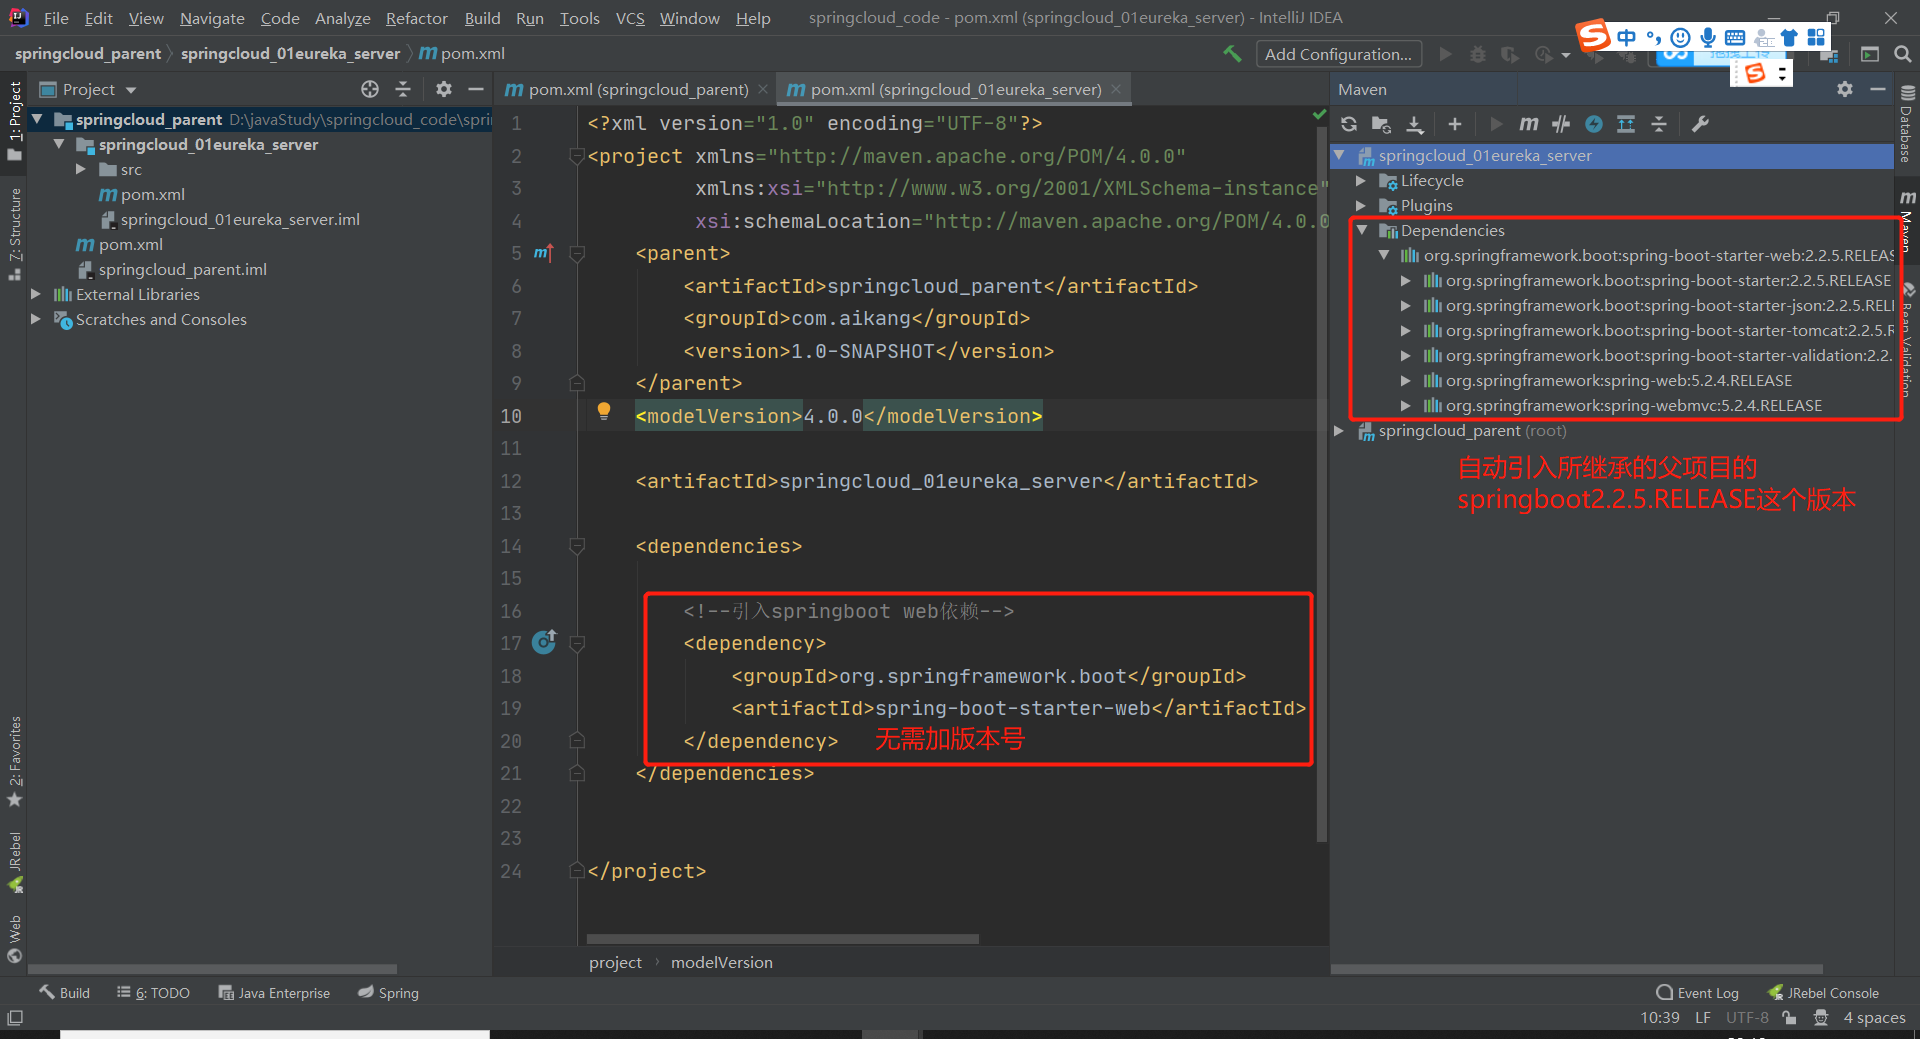The width and height of the screenshot is (1920, 1039).
Task: Build project with hammer icon
Action: click(x=1232, y=54)
